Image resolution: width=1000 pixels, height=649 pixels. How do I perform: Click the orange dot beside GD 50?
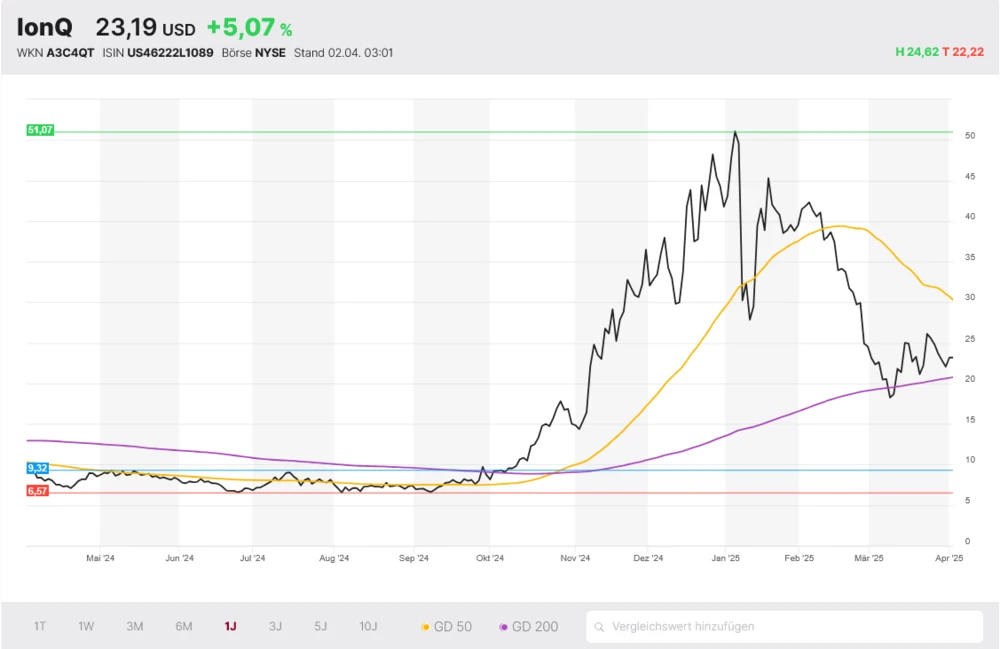click(426, 628)
